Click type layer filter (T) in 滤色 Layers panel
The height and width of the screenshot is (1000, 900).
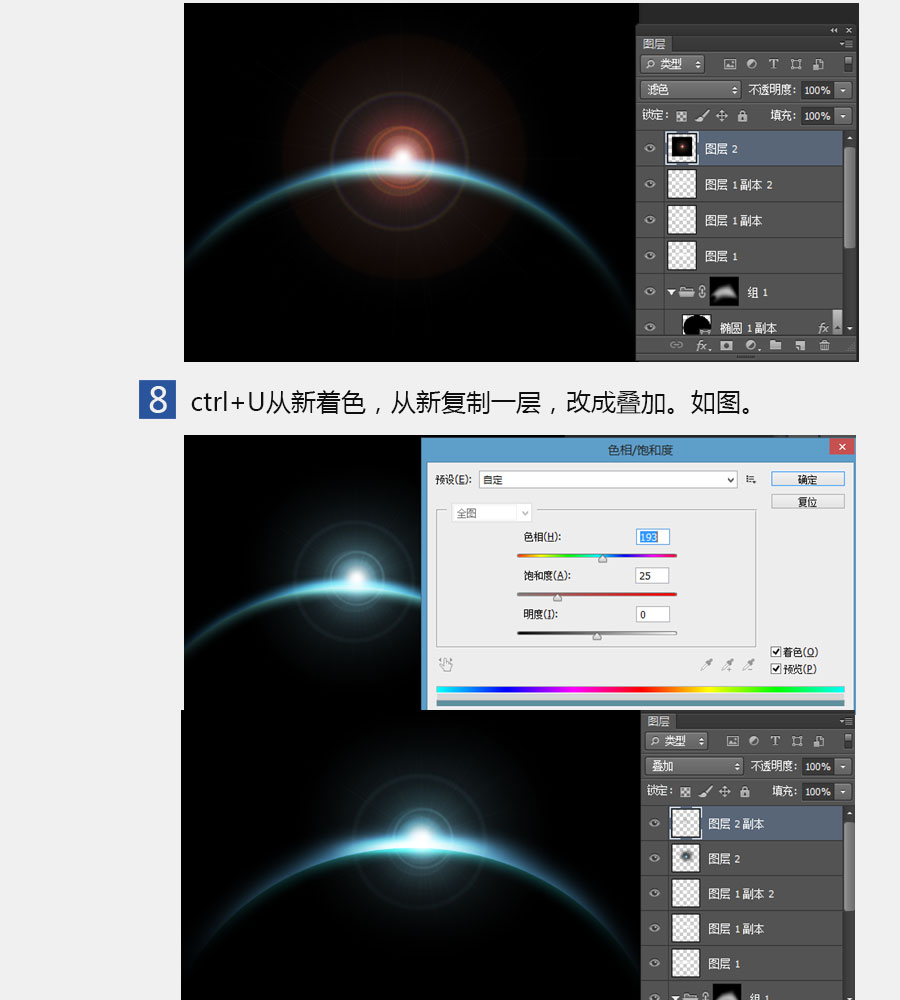pos(774,64)
